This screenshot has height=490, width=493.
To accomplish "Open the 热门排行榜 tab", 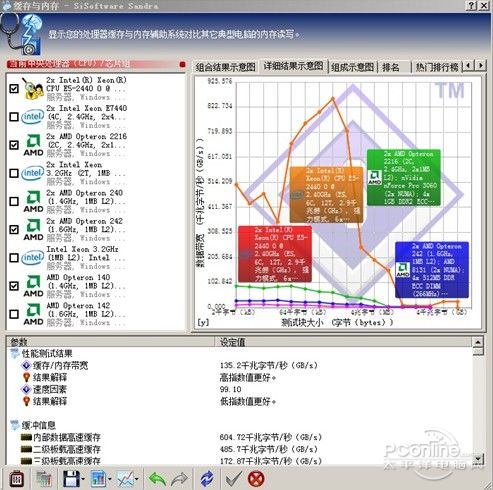I will [x=437, y=67].
